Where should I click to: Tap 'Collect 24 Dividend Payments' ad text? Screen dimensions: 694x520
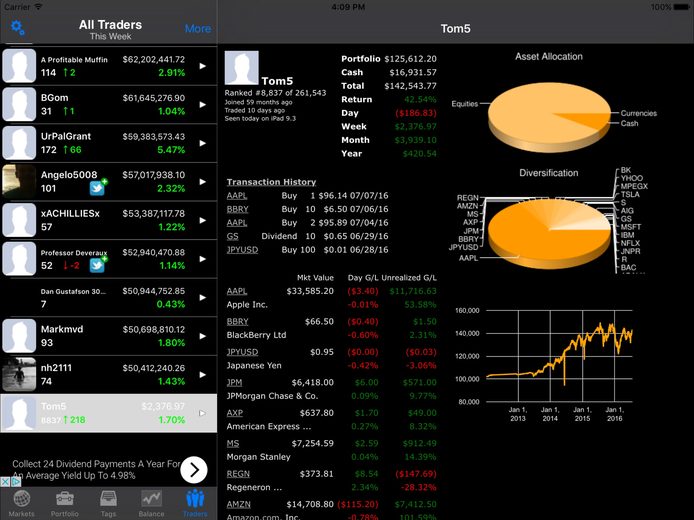(96, 470)
